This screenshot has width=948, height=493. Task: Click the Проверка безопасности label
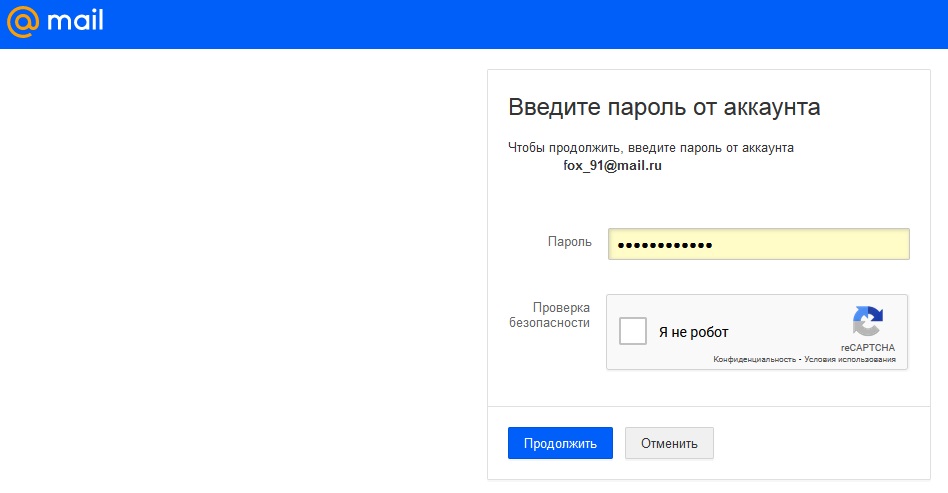point(549,315)
